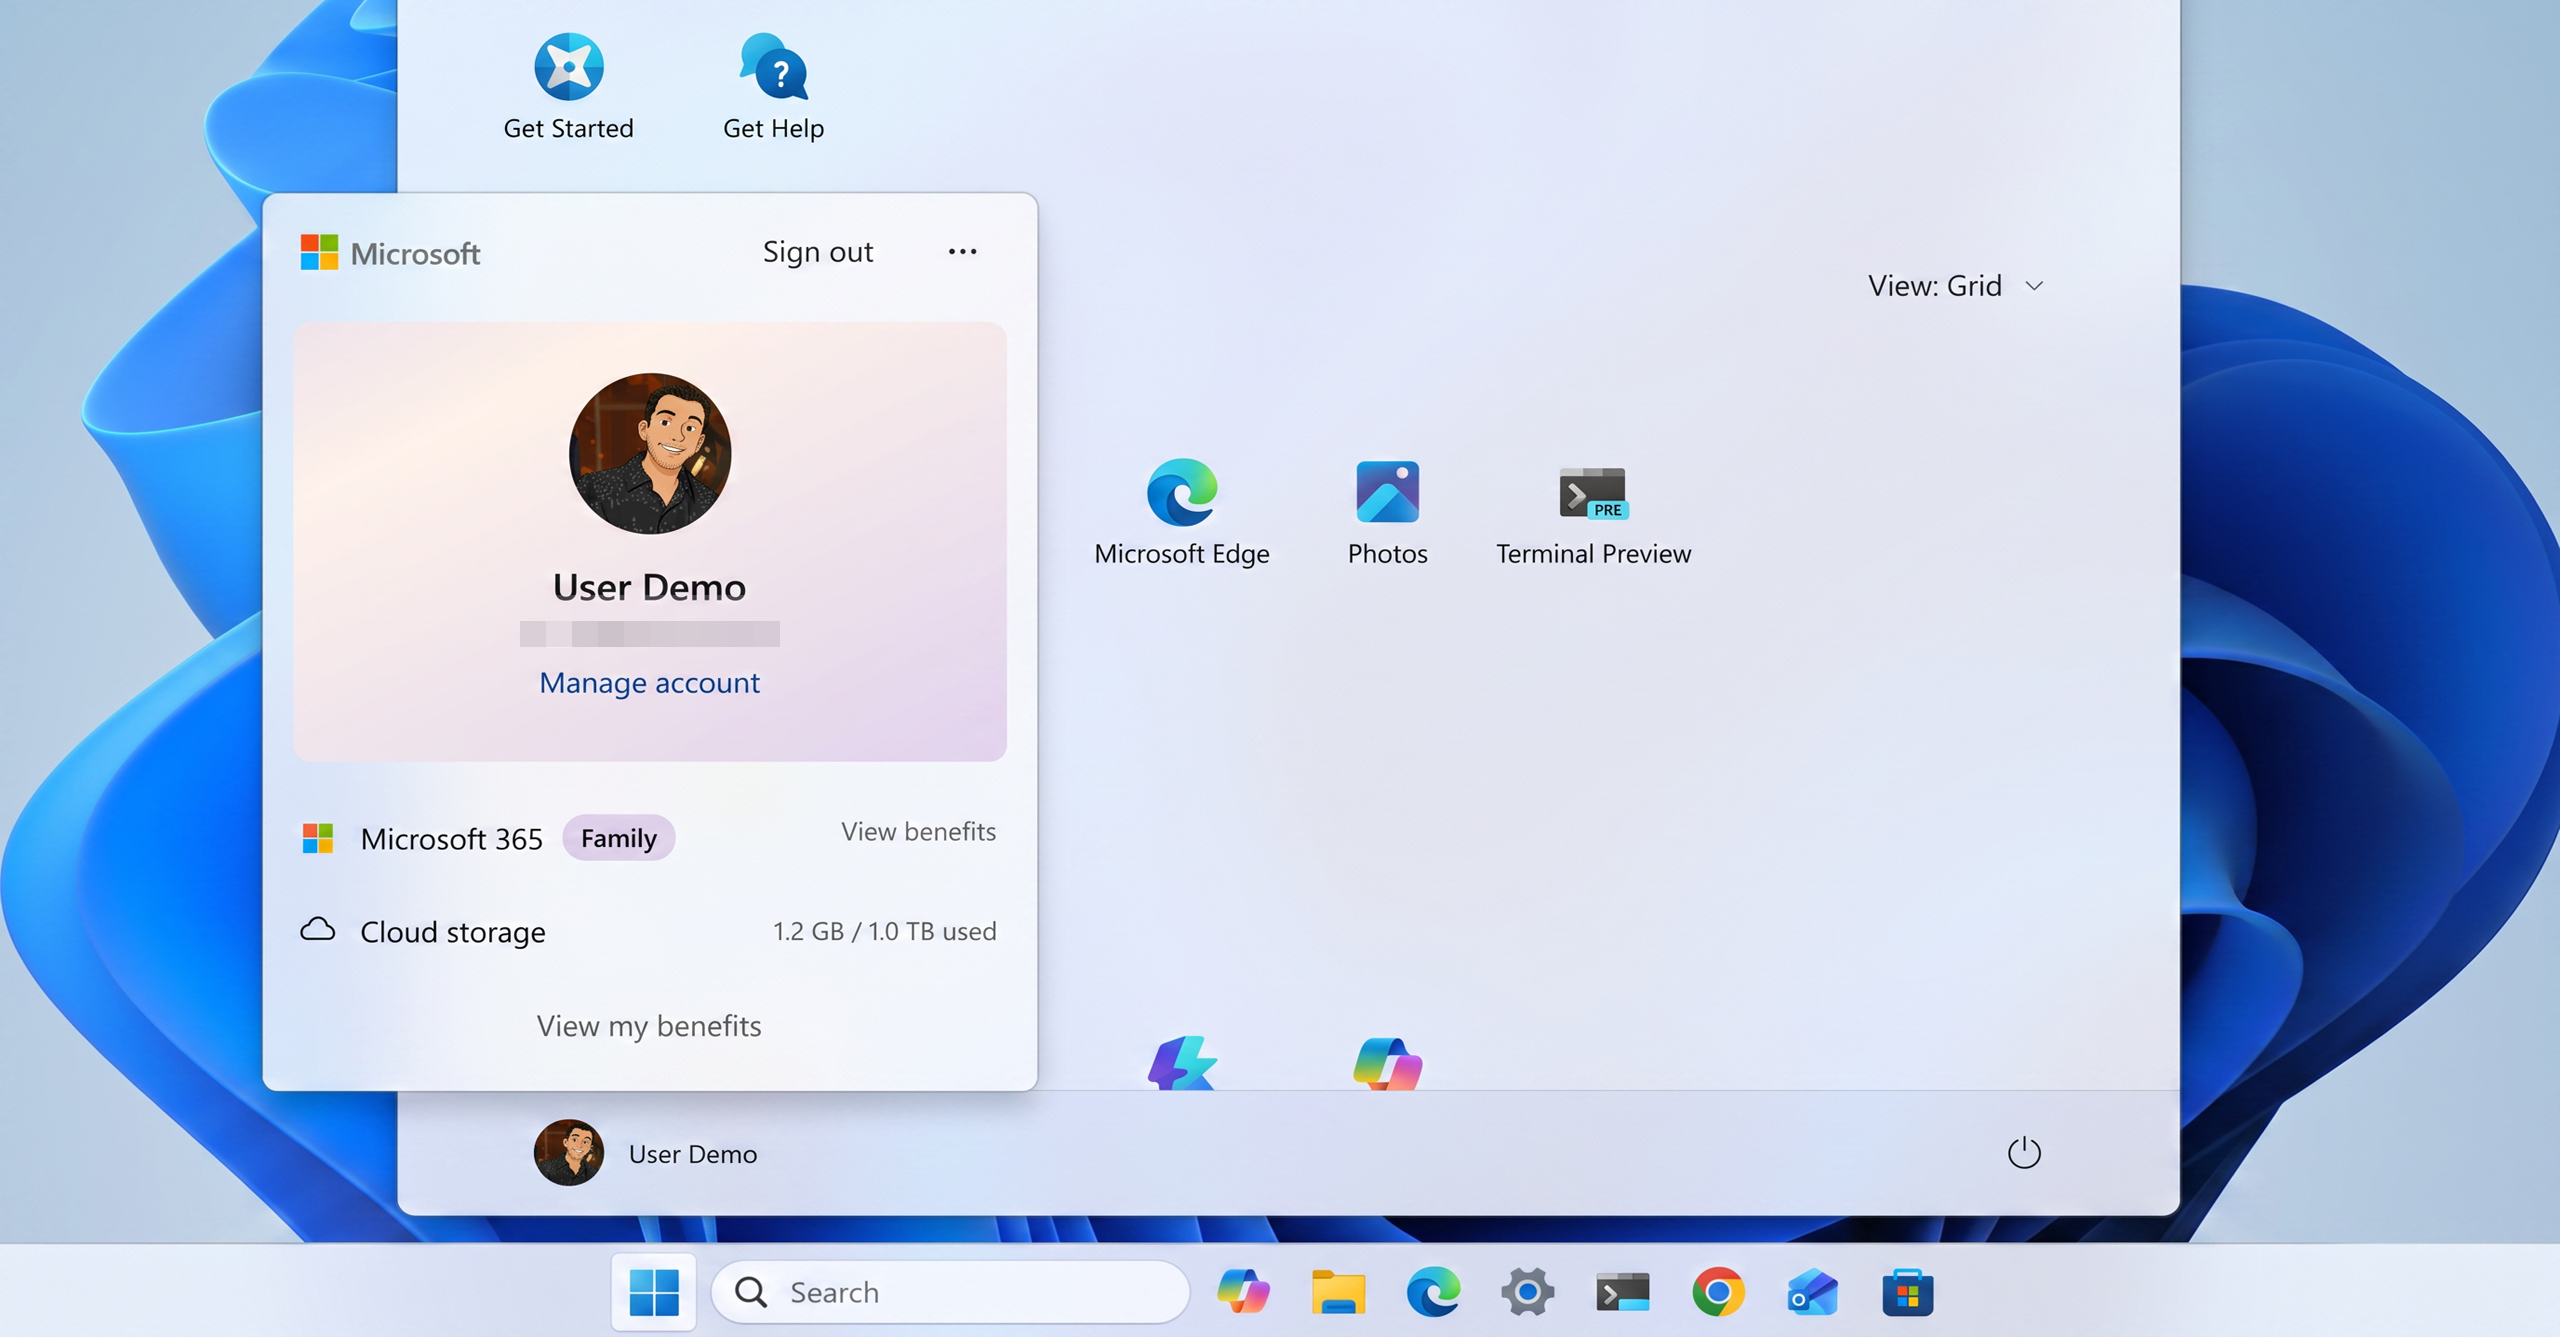Click into the taskbar Search box
Image resolution: width=2560 pixels, height=1337 pixels.
(x=950, y=1292)
